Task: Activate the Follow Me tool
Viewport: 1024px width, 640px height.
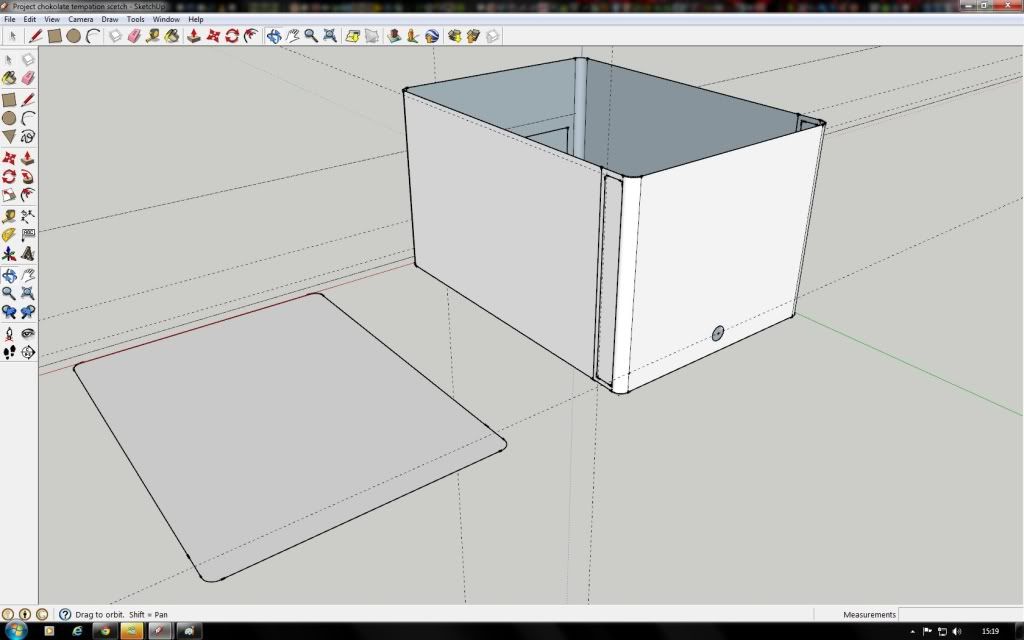Action: 27,177
